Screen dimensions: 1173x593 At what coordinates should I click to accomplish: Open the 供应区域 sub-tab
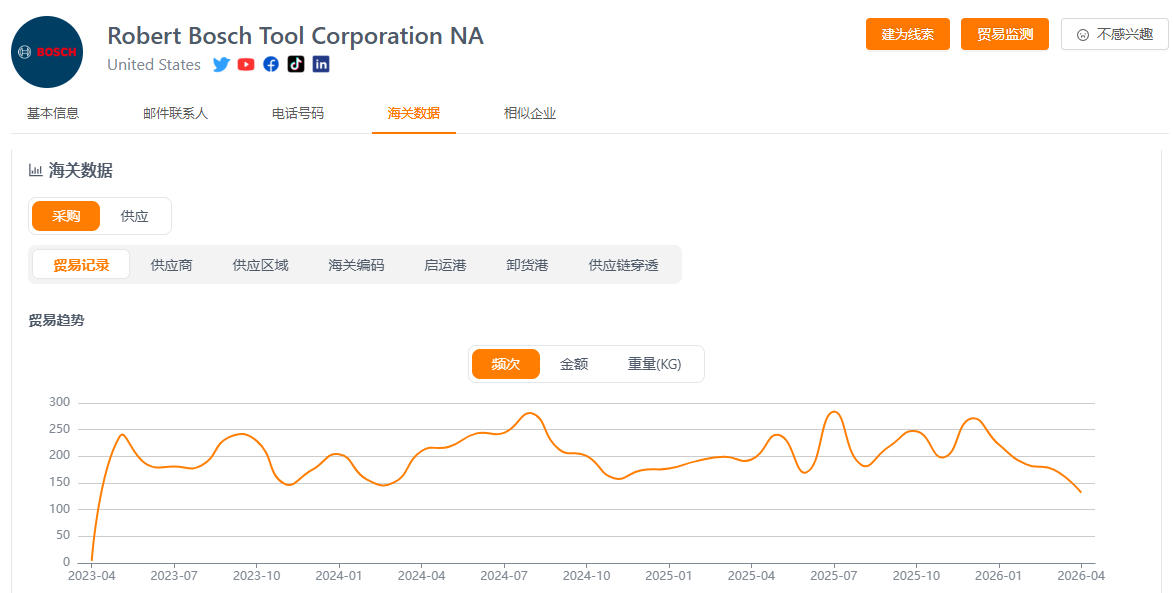coord(260,265)
